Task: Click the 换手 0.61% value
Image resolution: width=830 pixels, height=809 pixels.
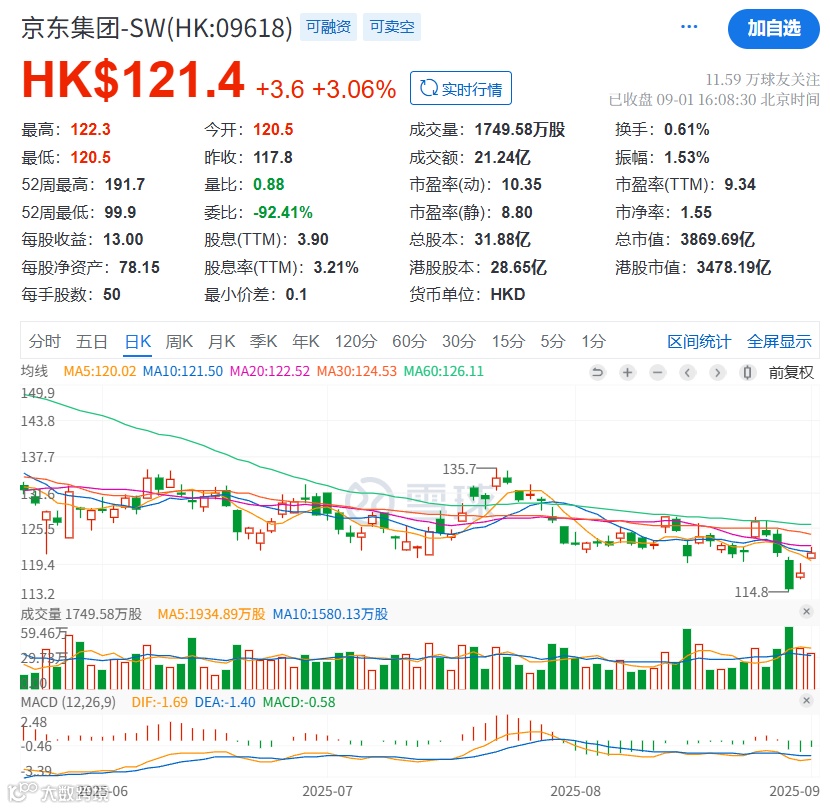Action: point(687,129)
